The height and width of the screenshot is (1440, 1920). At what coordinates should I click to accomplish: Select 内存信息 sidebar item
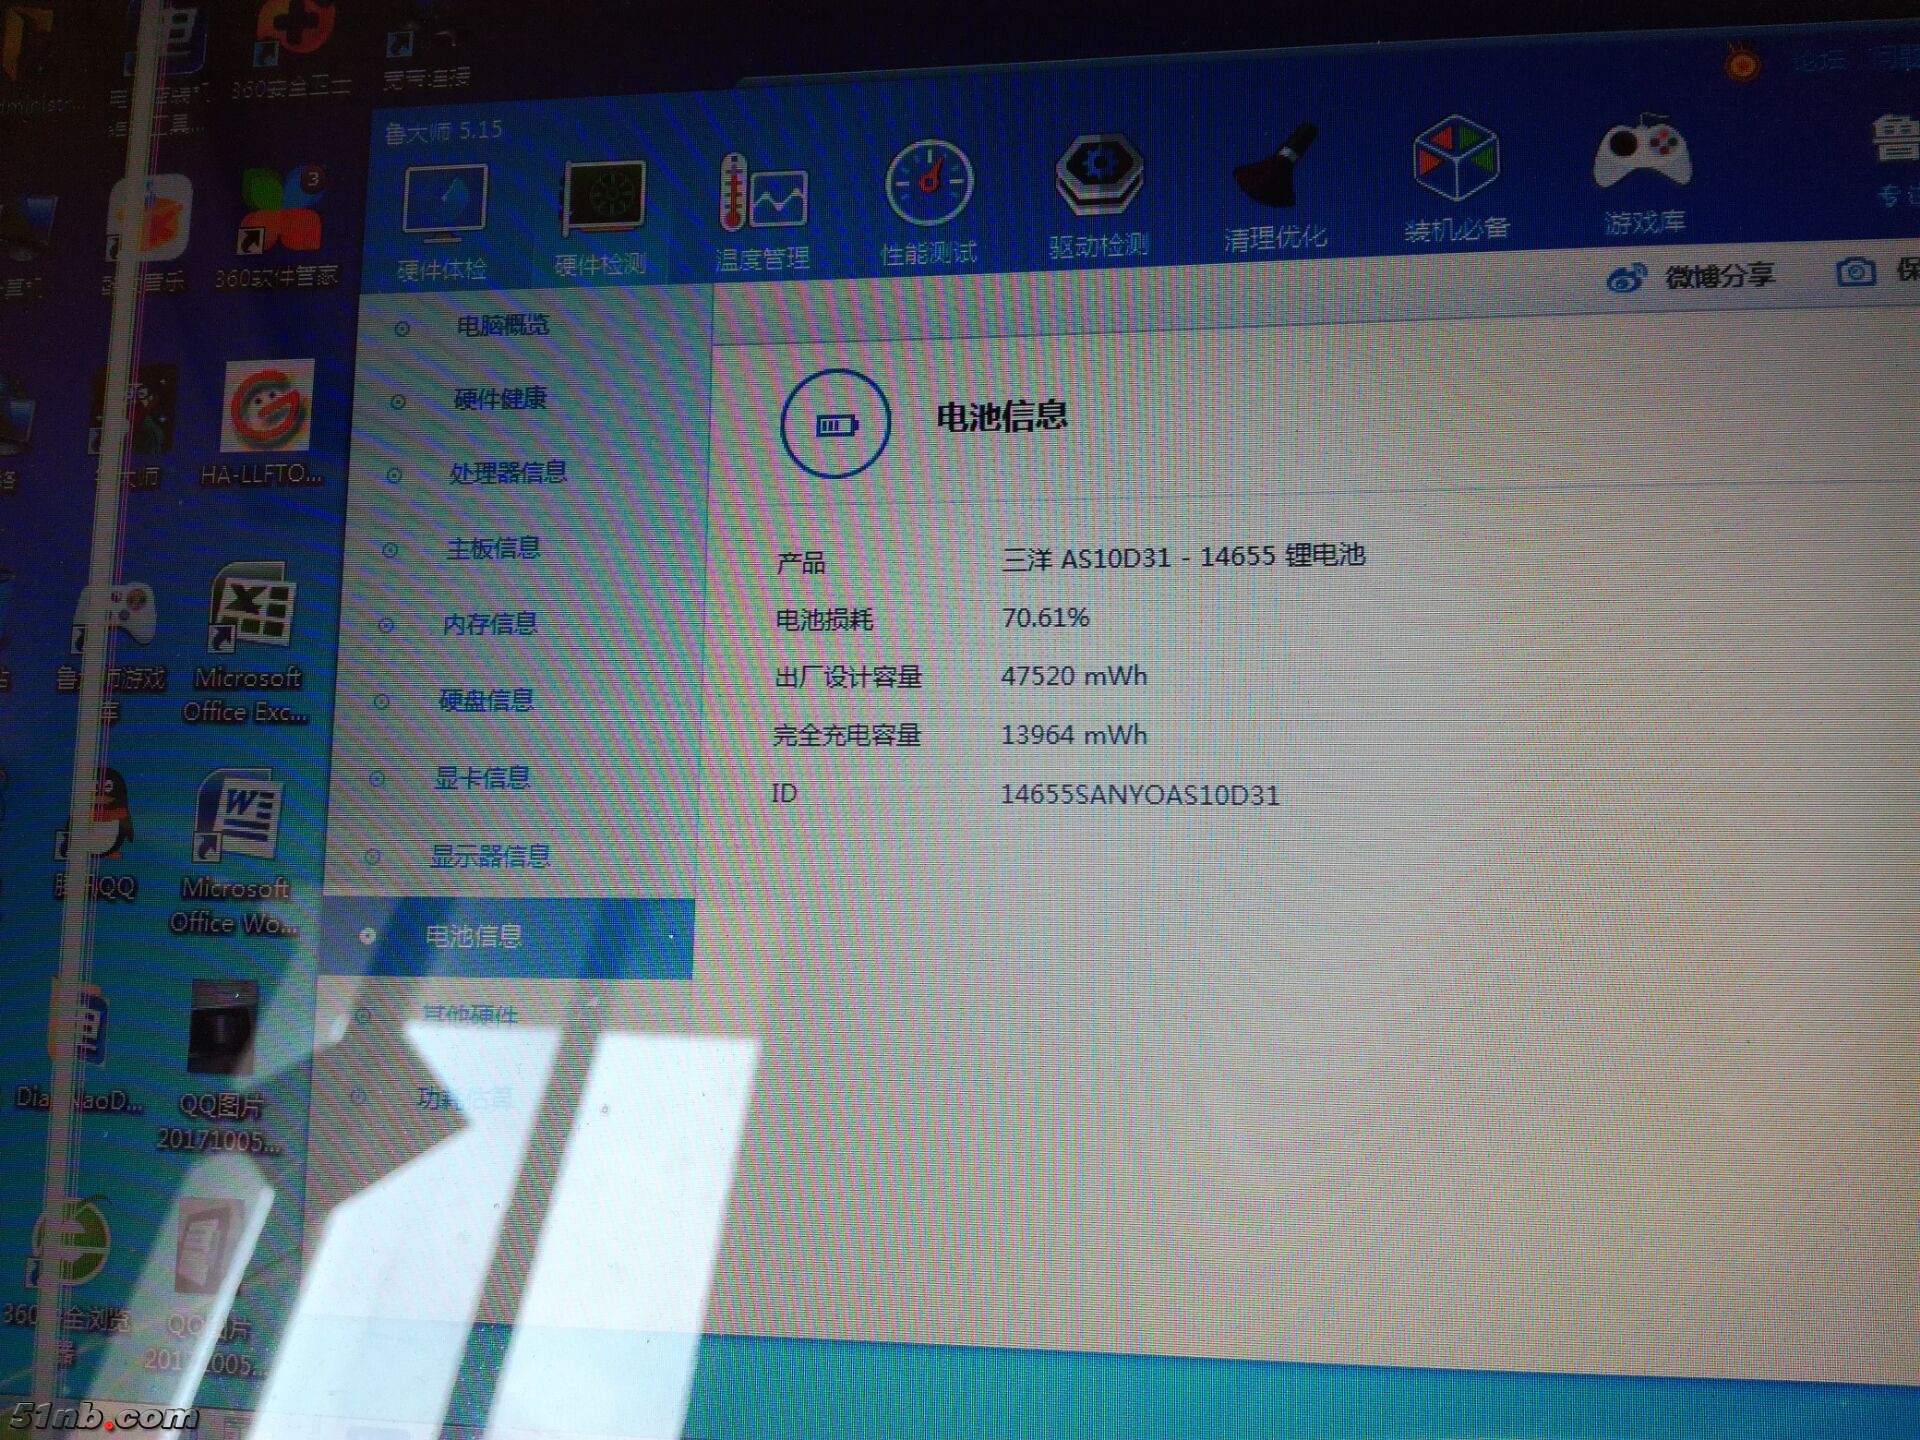[490, 624]
